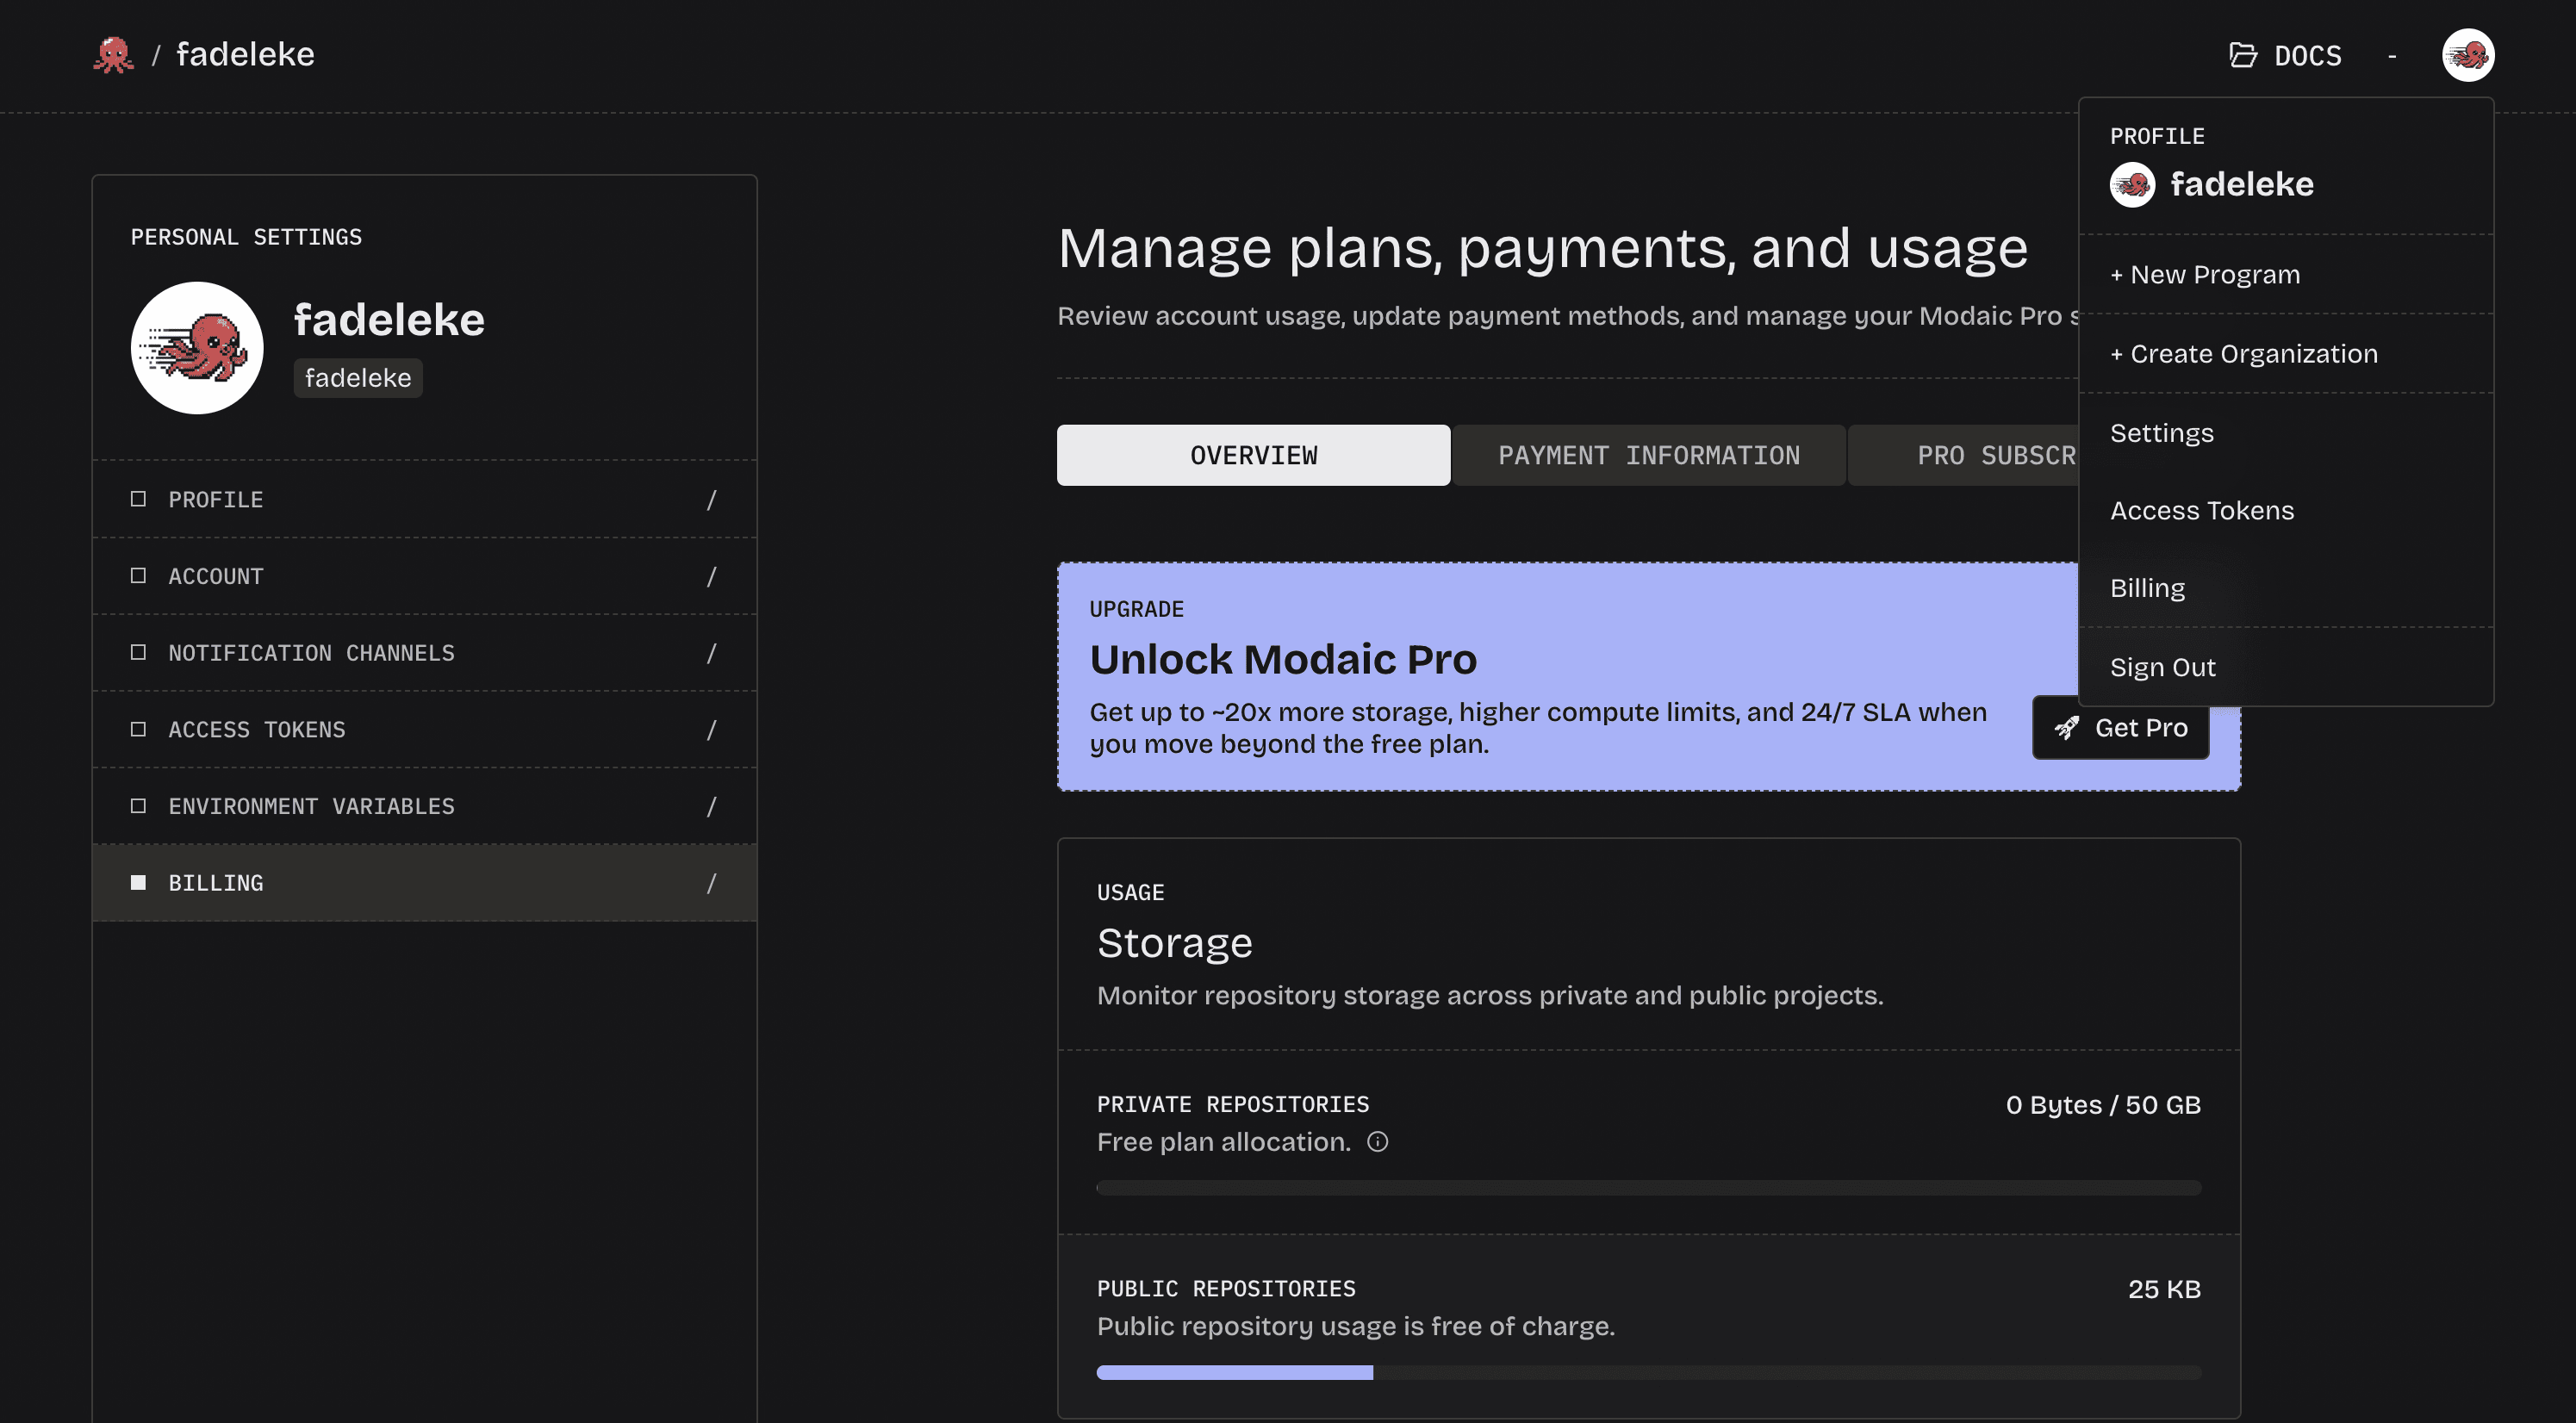Viewport: 2576px width, 1423px height.
Task: Switch to the Payment Information tab
Action: [x=1648, y=455]
